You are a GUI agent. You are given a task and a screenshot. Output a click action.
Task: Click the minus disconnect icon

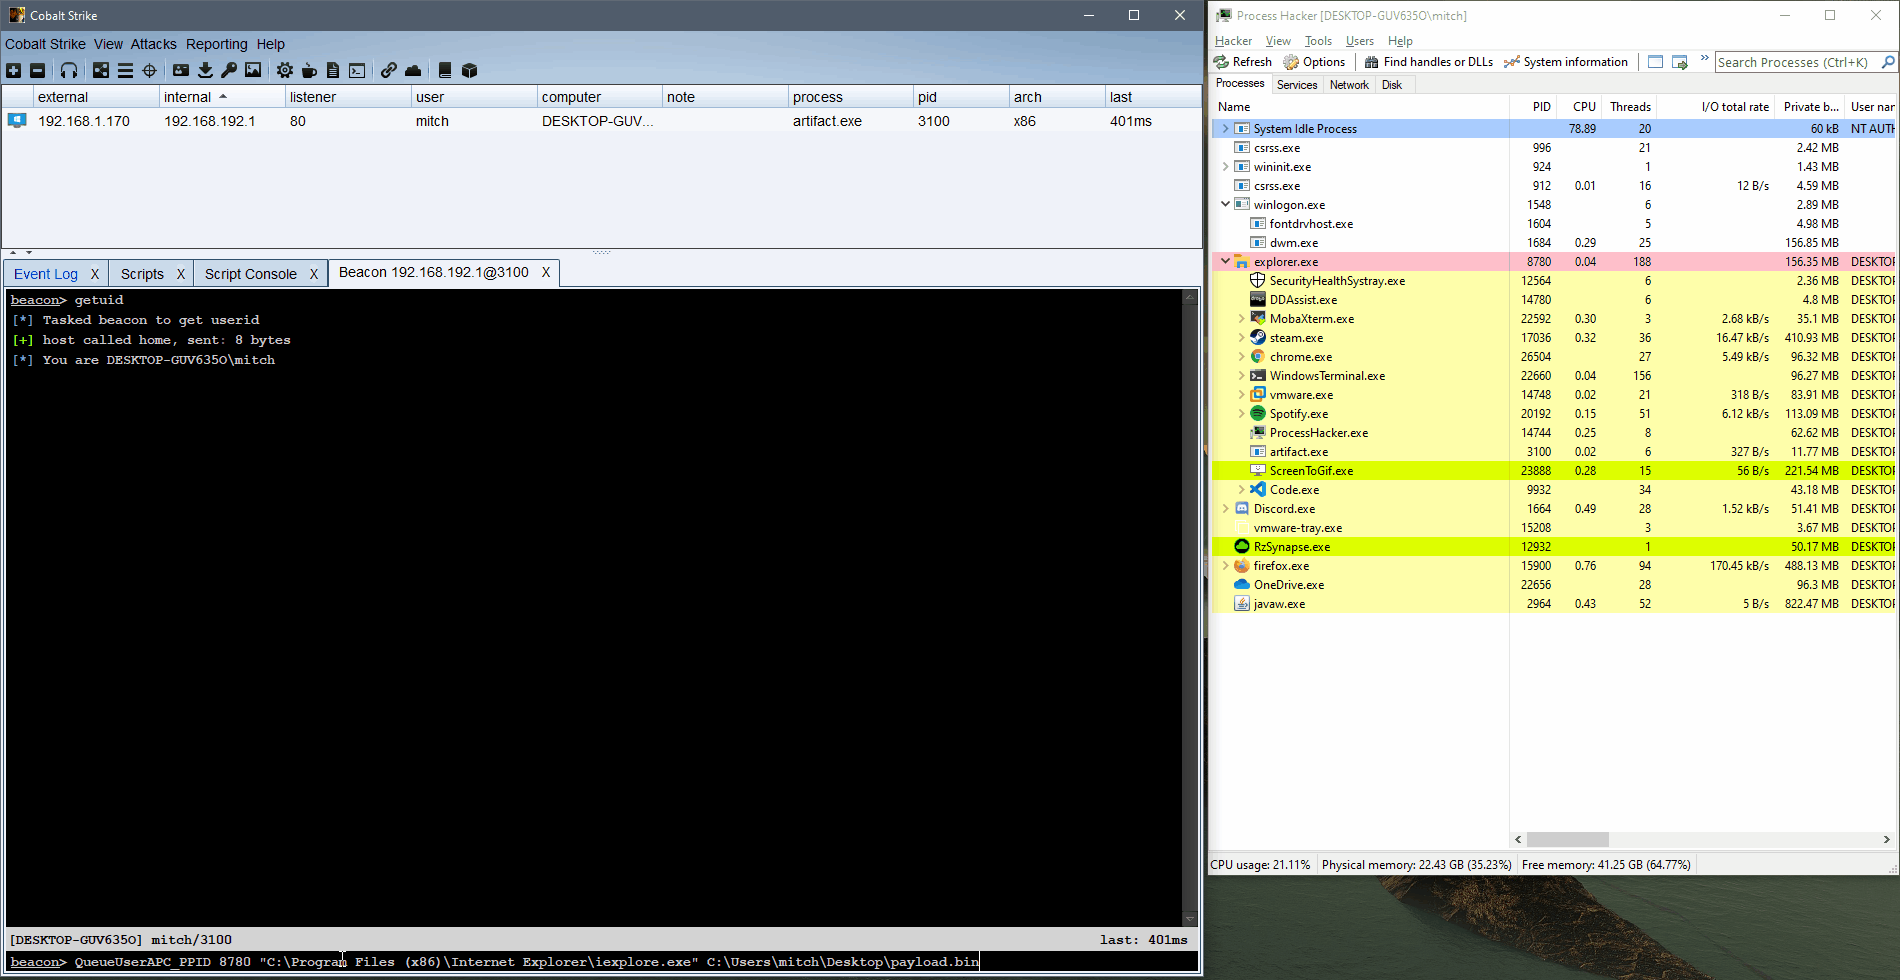(37, 70)
